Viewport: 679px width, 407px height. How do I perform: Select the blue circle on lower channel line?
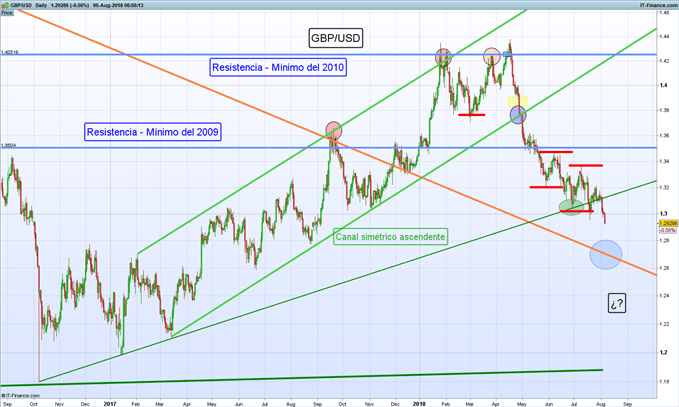pos(518,115)
